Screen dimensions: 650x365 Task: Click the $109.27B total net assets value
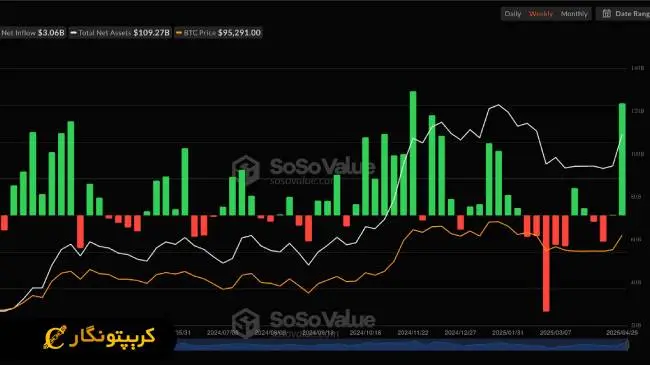tap(151, 33)
